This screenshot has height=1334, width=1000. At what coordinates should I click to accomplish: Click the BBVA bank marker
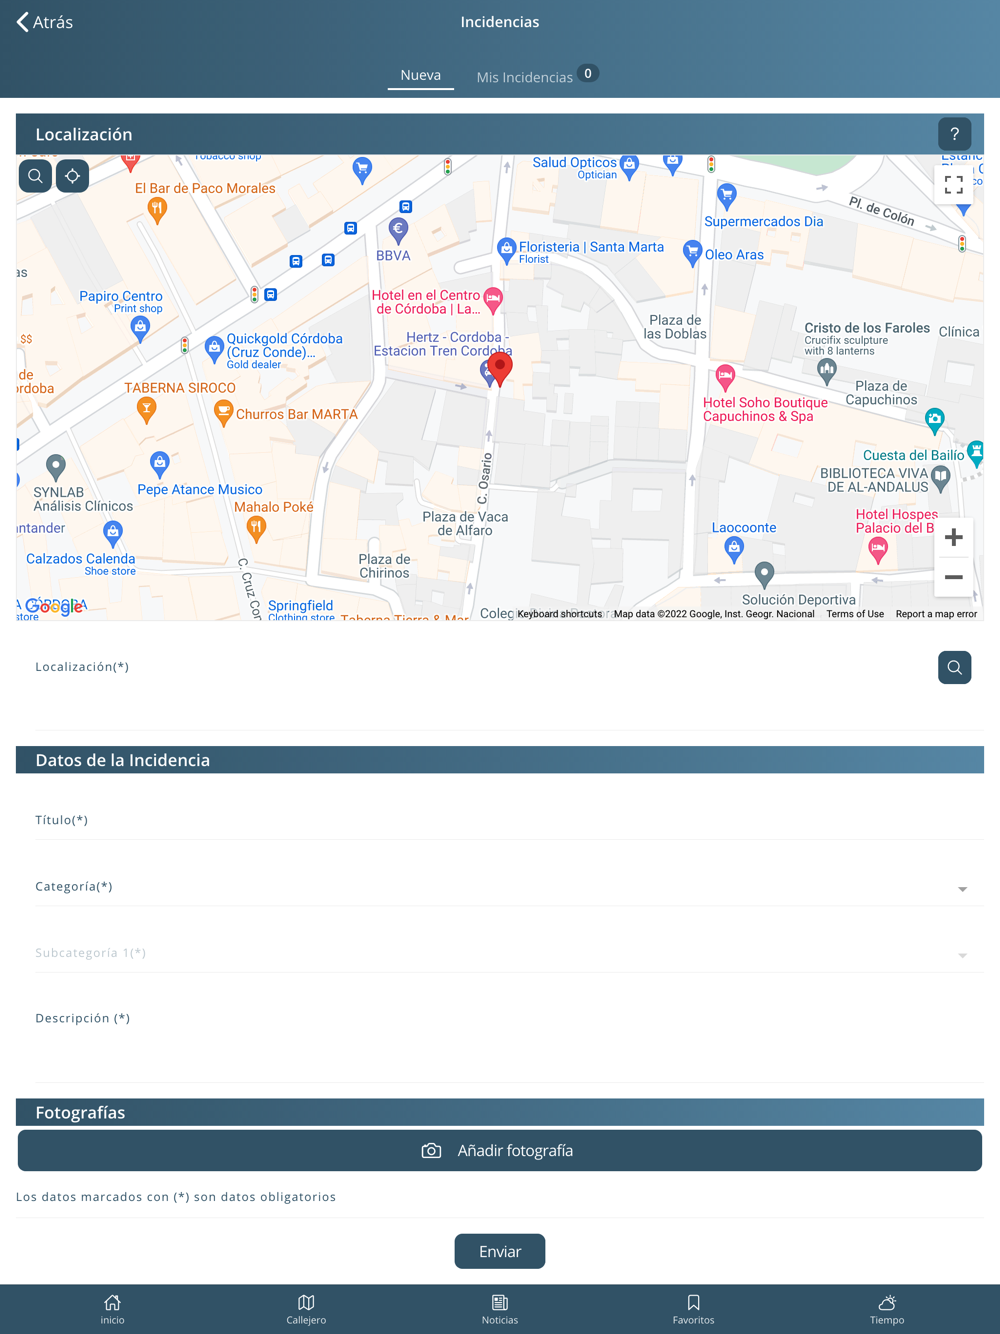pyautogui.click(x=398, y=231)
